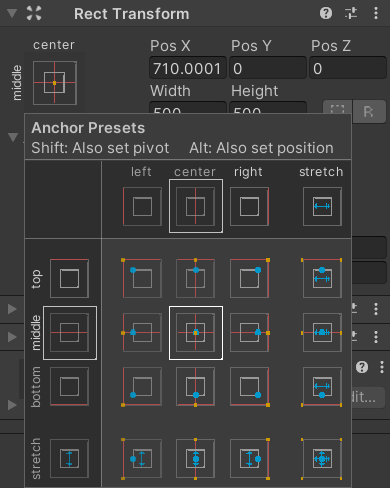Screen dimensions: 390x488
Task: Select the top row header preset
Action: pyautogui.click(x=69, y=278)
